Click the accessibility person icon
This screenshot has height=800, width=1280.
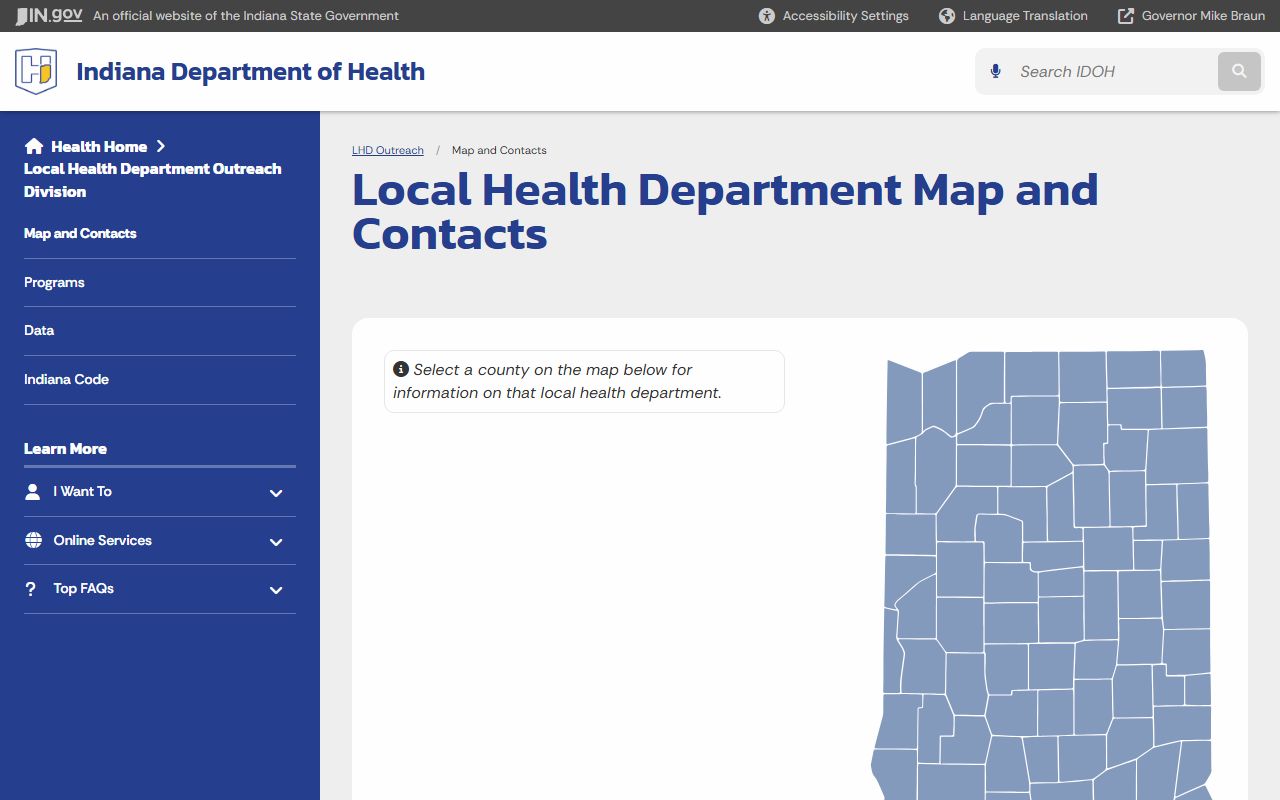tap(767, 16)
